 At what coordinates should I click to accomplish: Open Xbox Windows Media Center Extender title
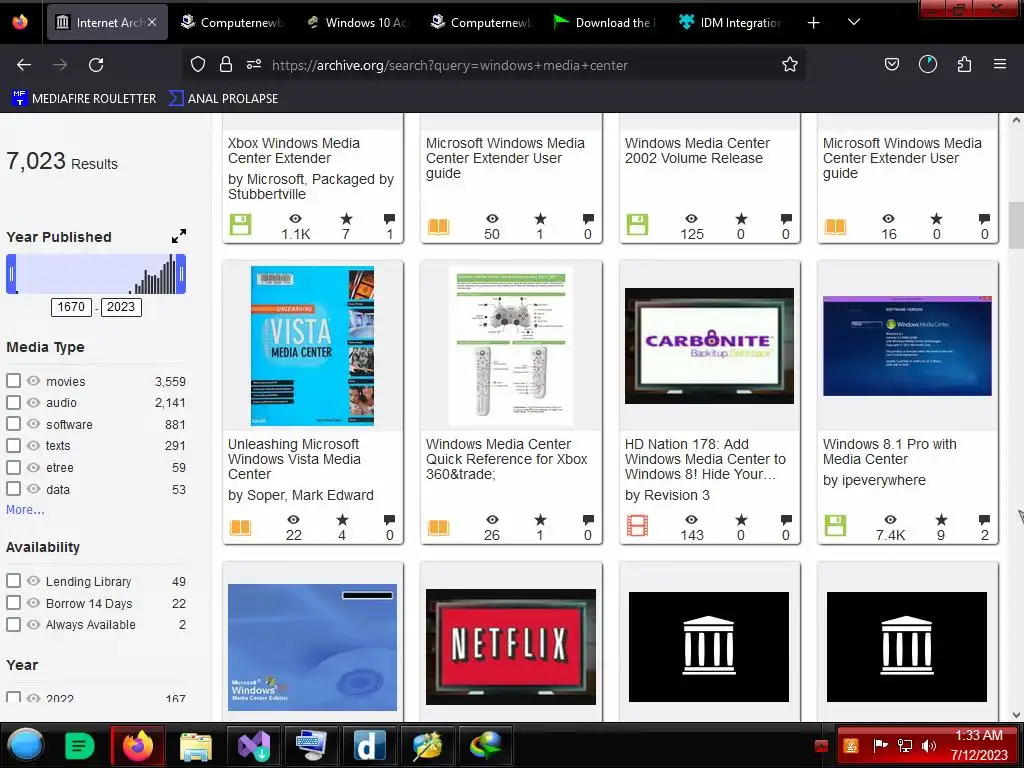(294, 150)
